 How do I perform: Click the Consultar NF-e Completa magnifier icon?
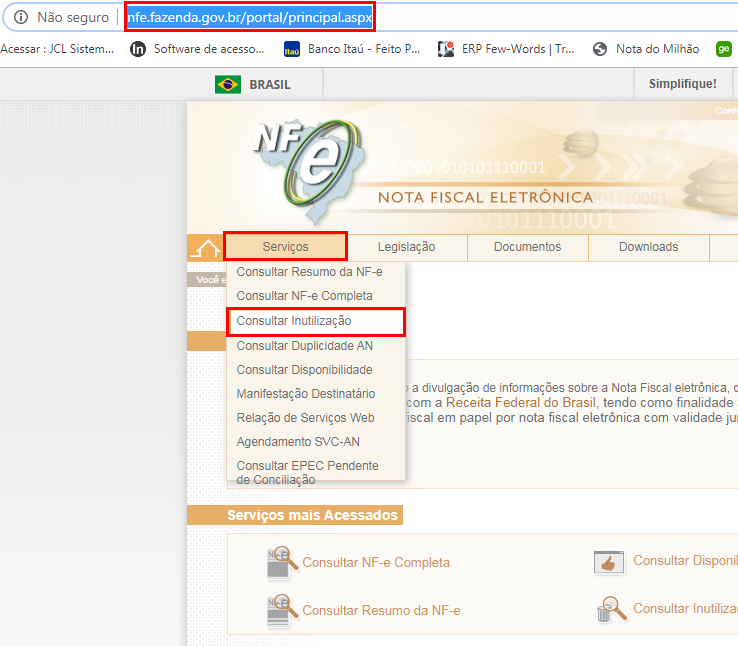coord(282,562)
